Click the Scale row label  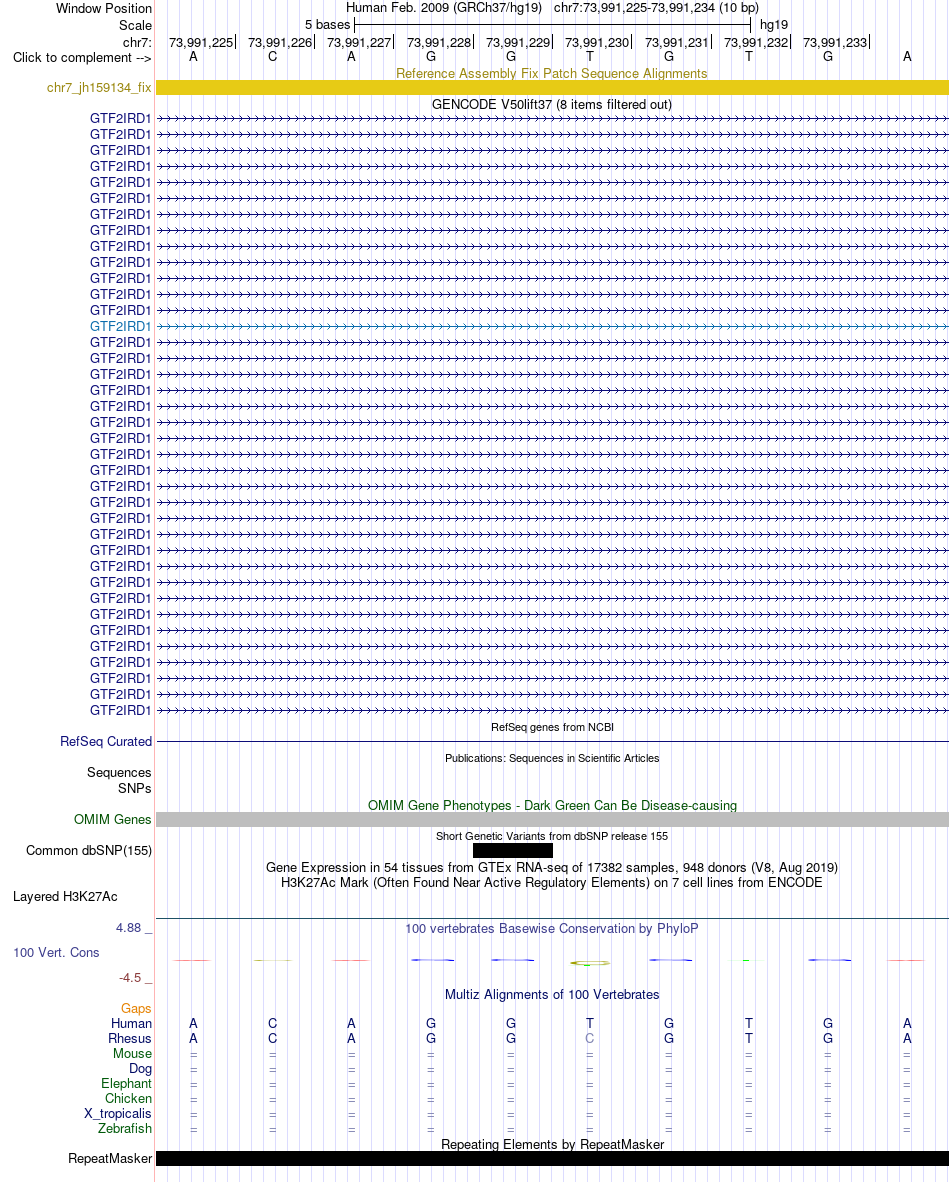135,25
